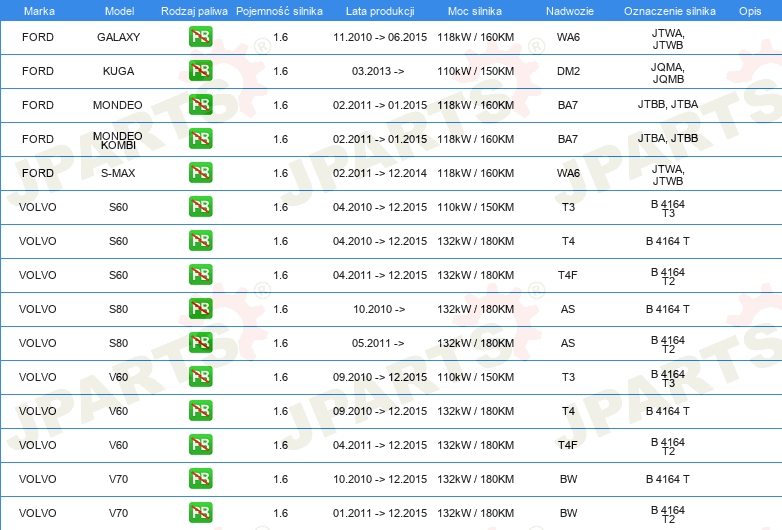782x530 pixels.
Task: Select the DM2 body code cell
Action: tap(567, 72)
